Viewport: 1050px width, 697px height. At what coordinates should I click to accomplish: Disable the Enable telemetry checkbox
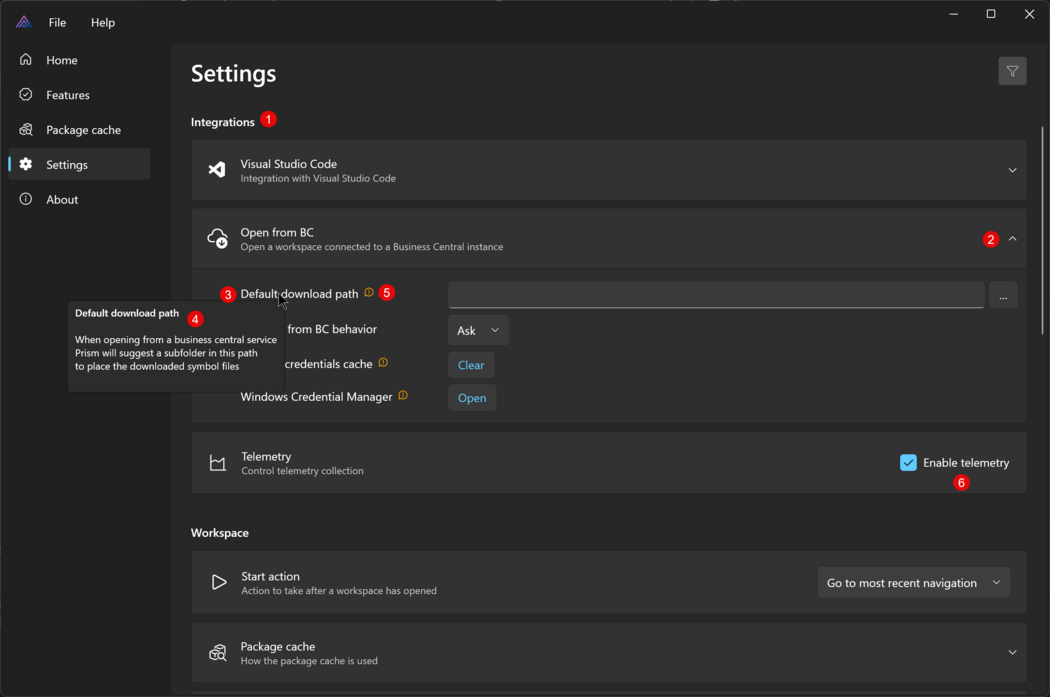click(x=908, y=462)
